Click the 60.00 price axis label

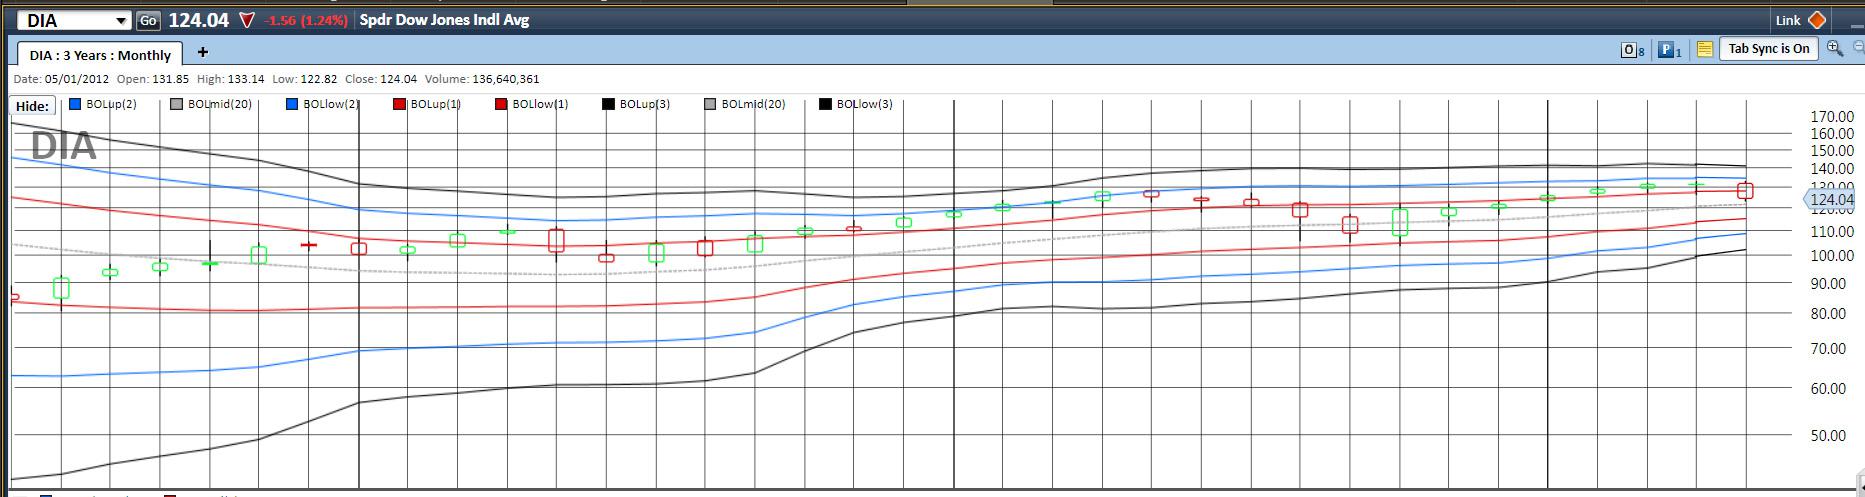(x=1830, y=388)
